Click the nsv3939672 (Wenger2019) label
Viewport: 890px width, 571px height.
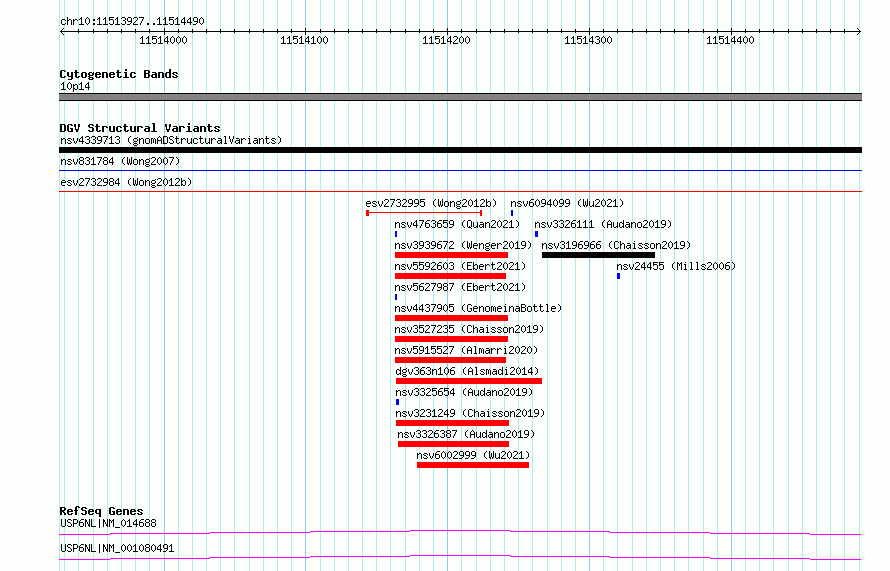463,245
